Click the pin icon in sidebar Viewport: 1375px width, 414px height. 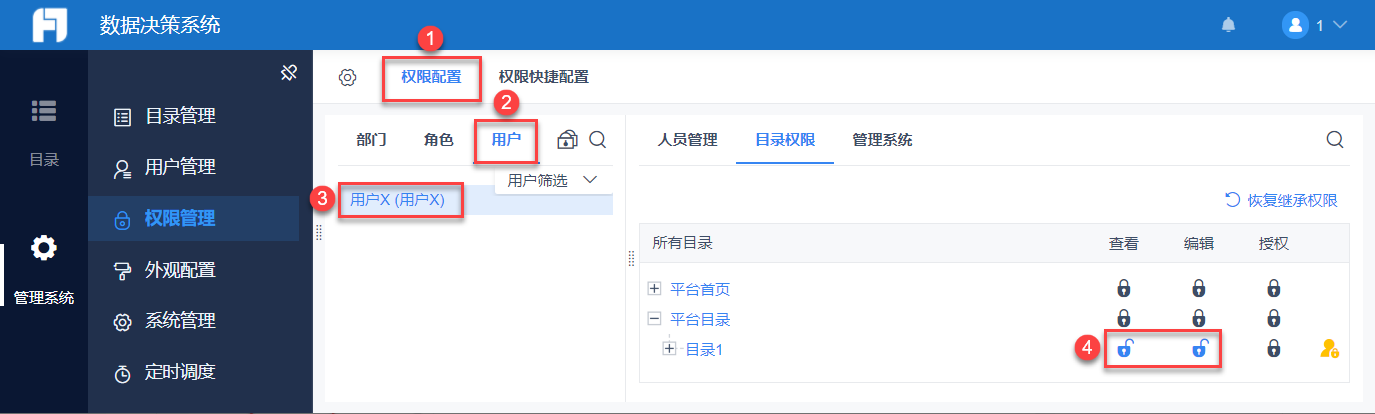coord(288,73)
